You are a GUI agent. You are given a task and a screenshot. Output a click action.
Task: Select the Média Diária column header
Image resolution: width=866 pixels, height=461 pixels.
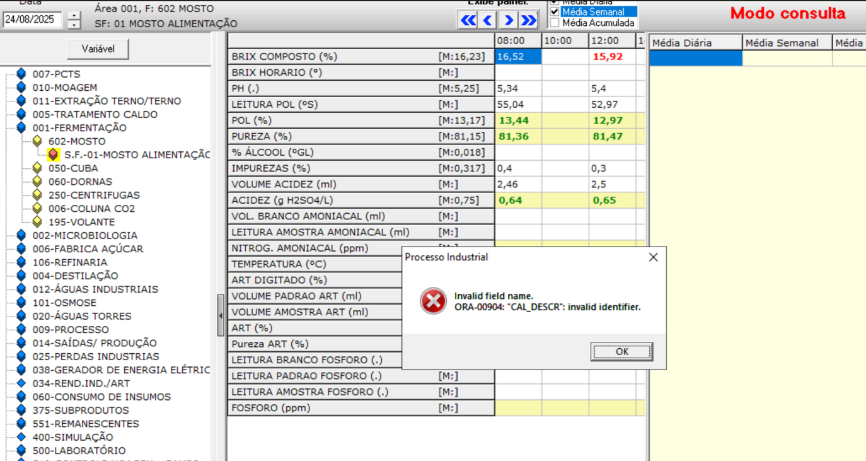tap(695, 43)
